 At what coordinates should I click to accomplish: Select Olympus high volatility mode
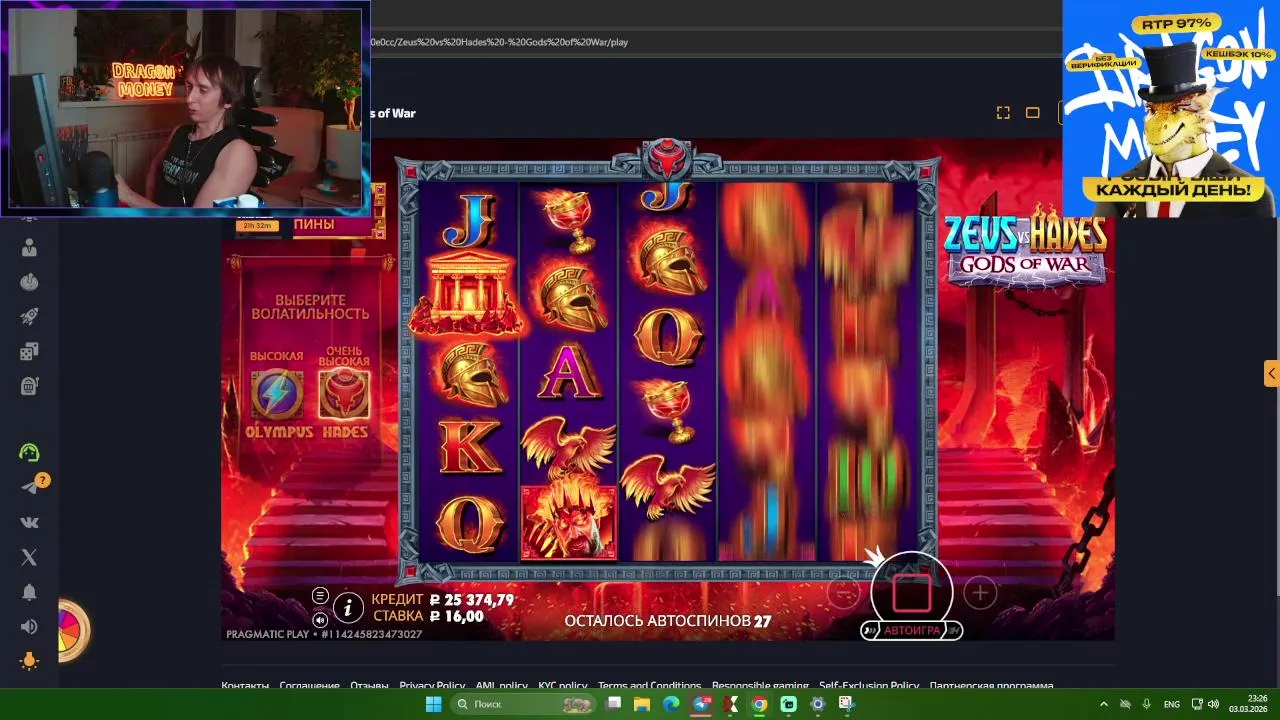(x=277, y=394)
